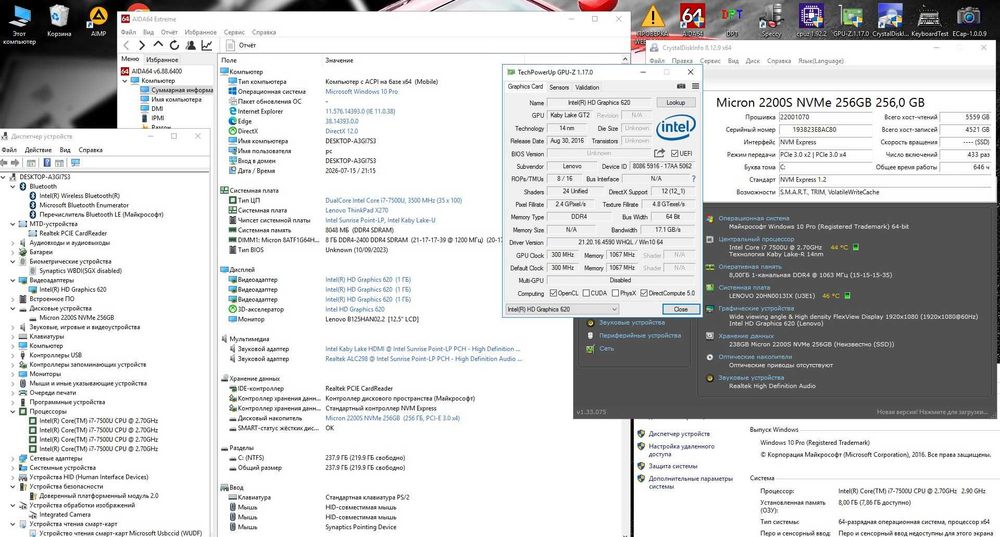1000x537 pixels.
Task: Open the KeyboardTest desktop icon
Action: click(x=929, y=21)
